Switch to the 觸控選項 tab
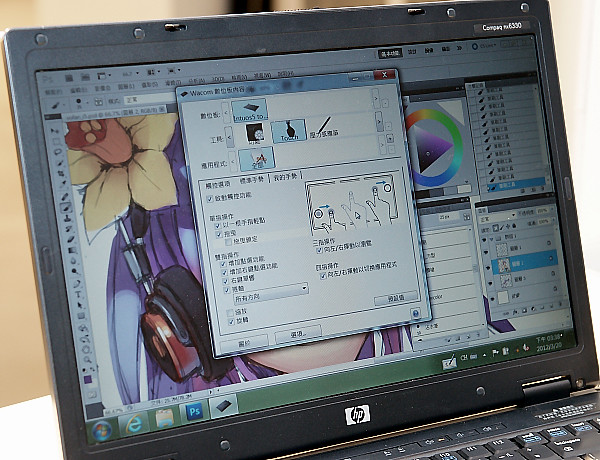The height and width of the screenshot is (460, 600). (218, 184)
